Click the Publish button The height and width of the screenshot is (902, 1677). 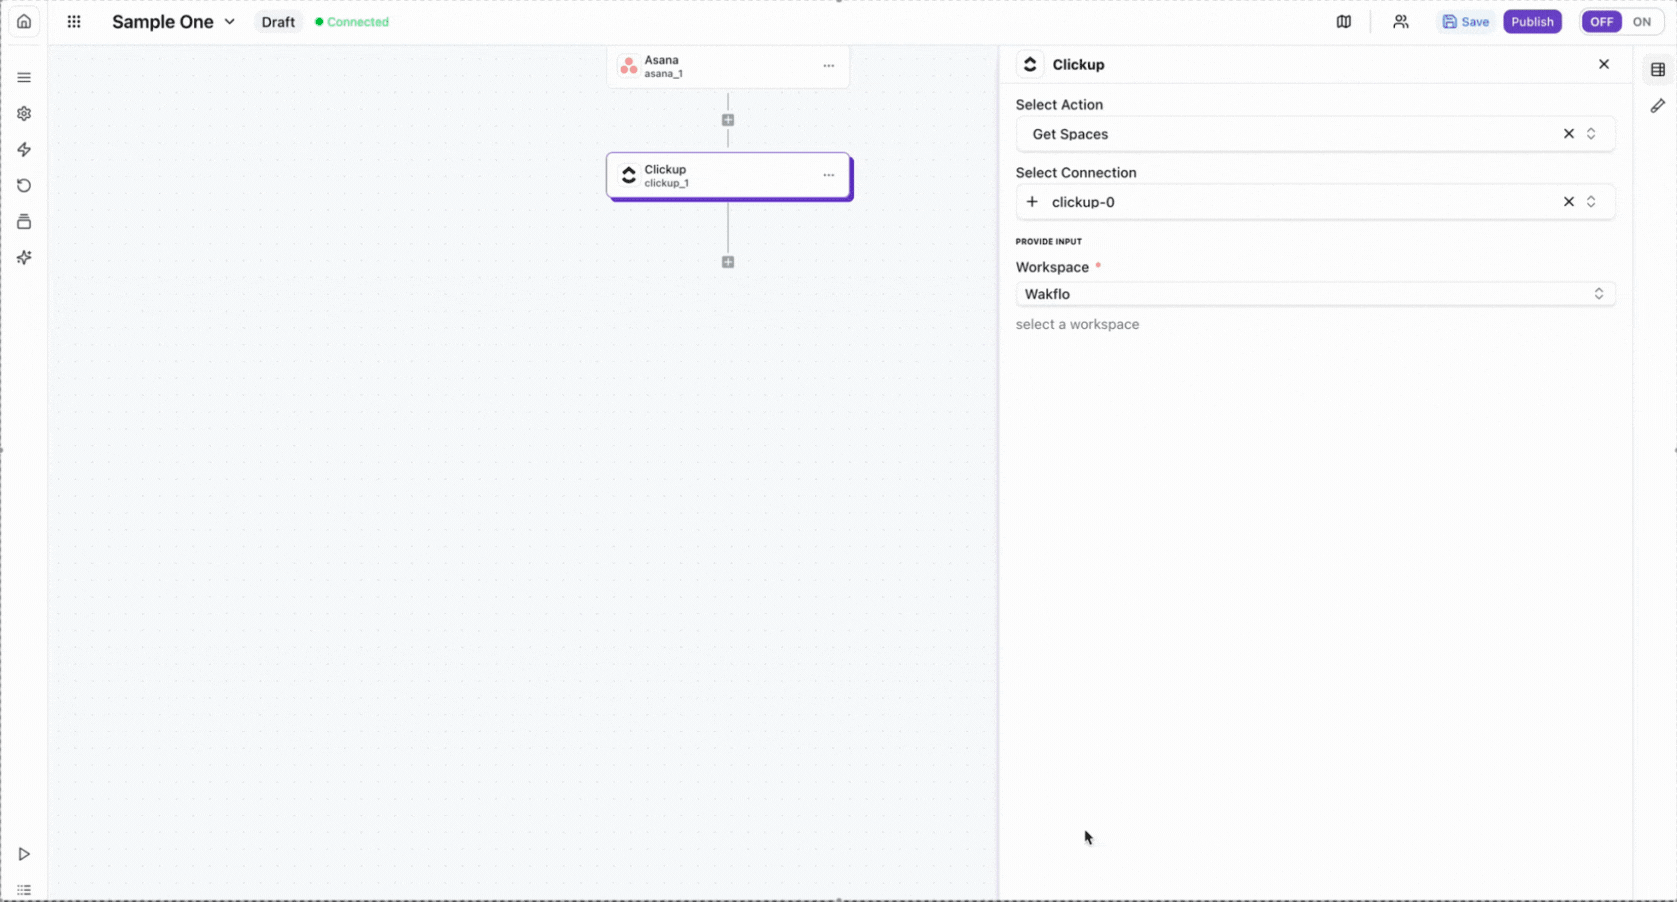click(1531, 22)
